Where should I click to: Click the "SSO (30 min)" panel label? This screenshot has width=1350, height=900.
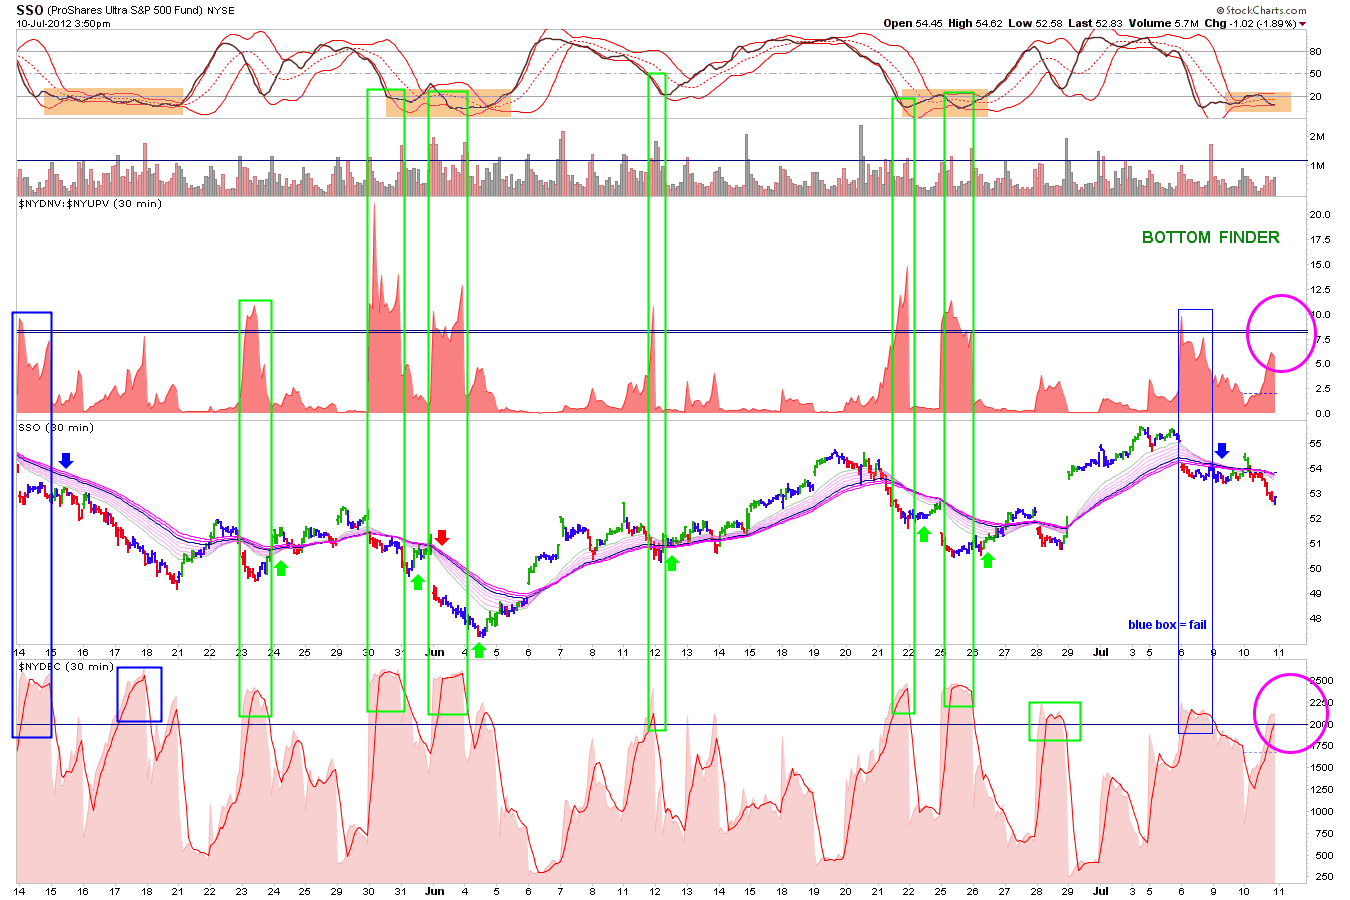pos(56,428)
